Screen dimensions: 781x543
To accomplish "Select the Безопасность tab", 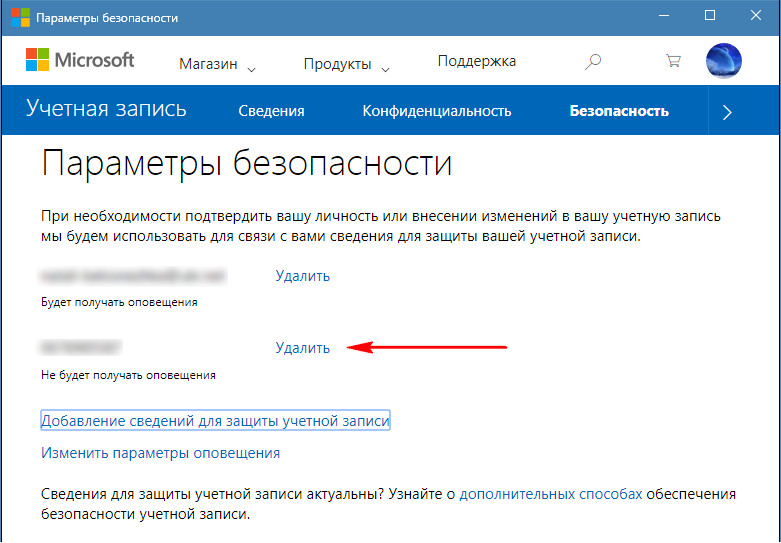I will click(619, 111).
